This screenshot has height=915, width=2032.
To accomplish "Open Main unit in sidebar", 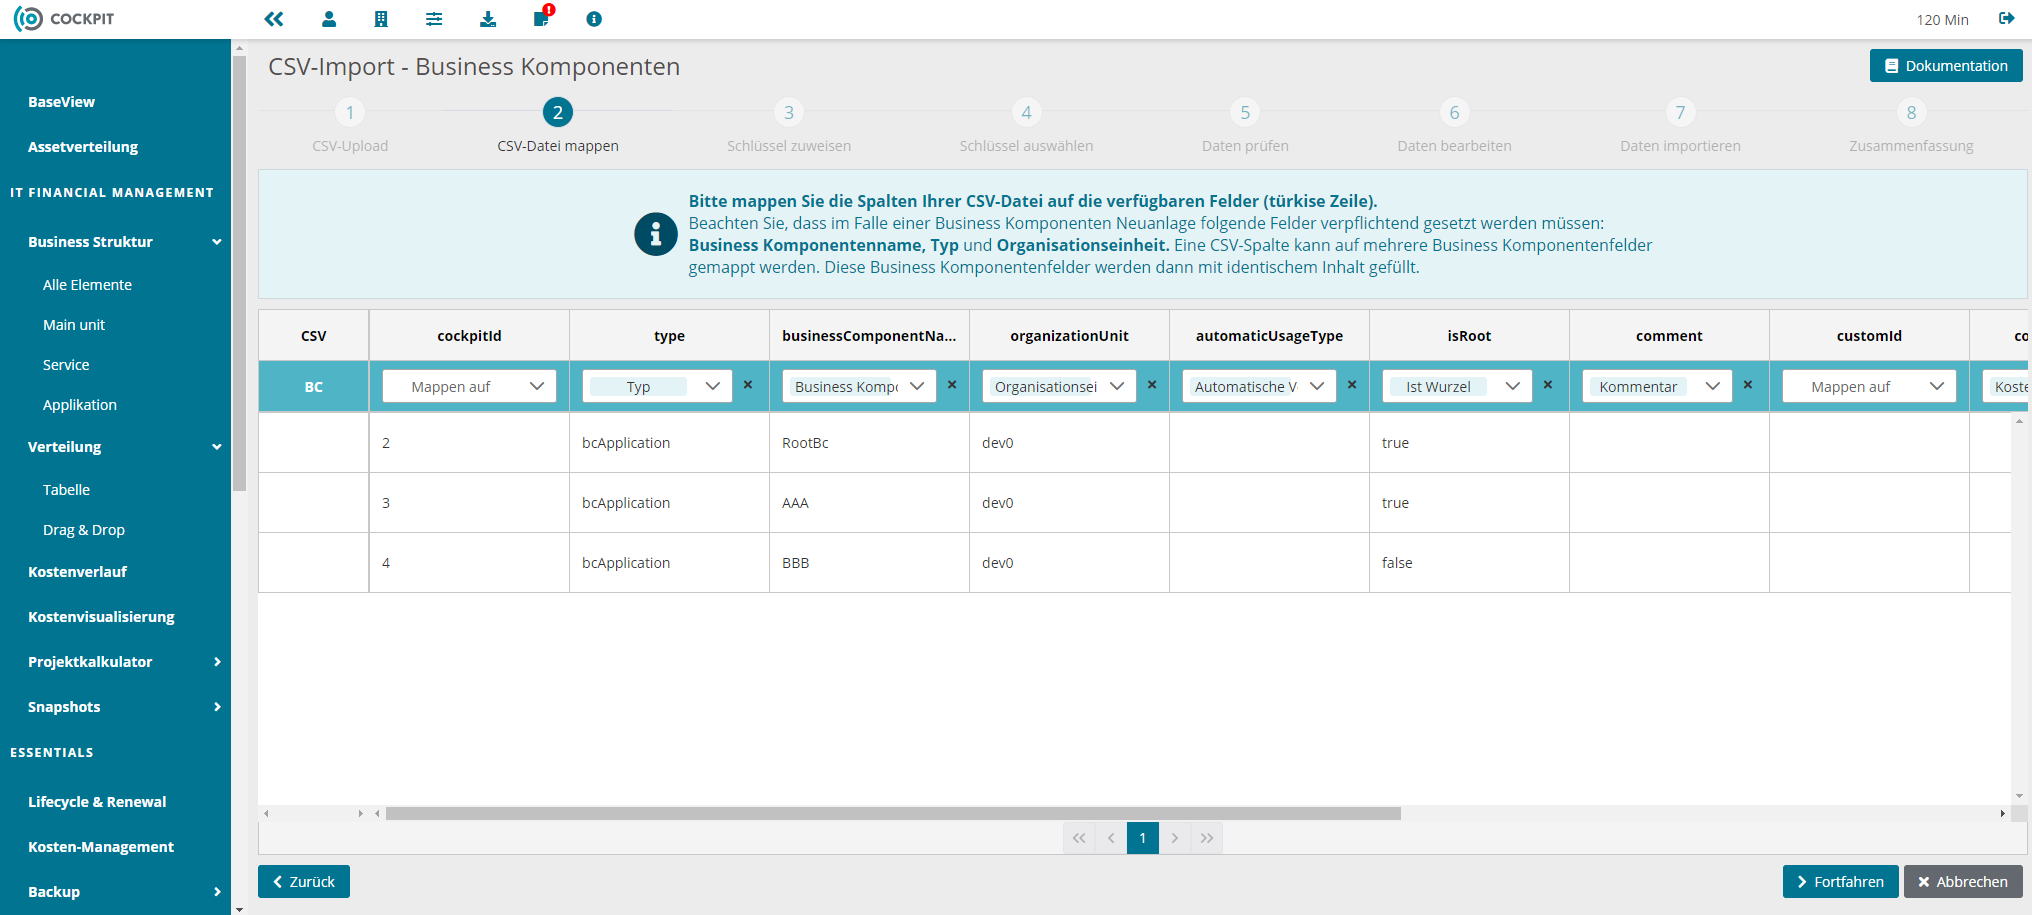I will coord(74,325).
